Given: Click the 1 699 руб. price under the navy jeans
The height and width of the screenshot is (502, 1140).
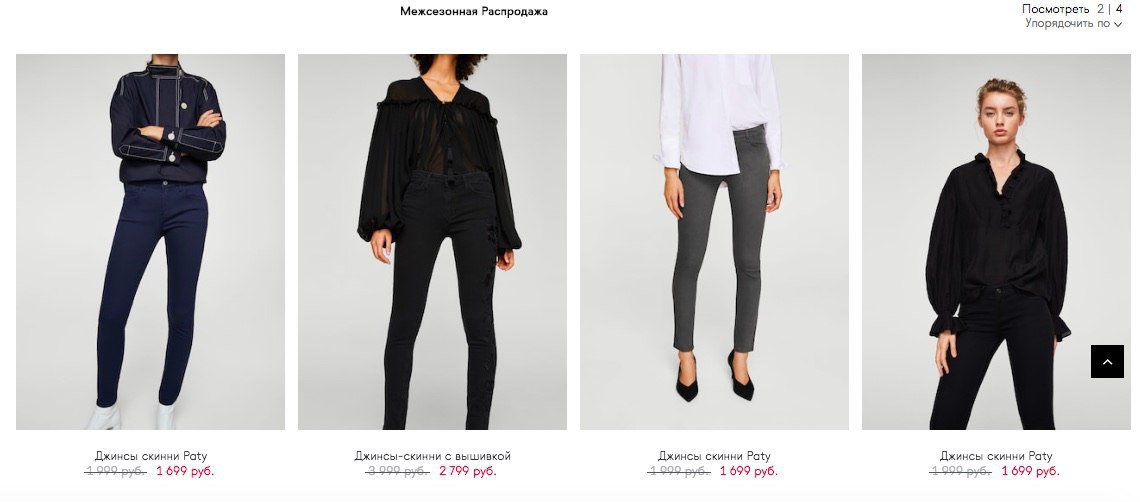Looking at the screenshot, I should (185, 471).
